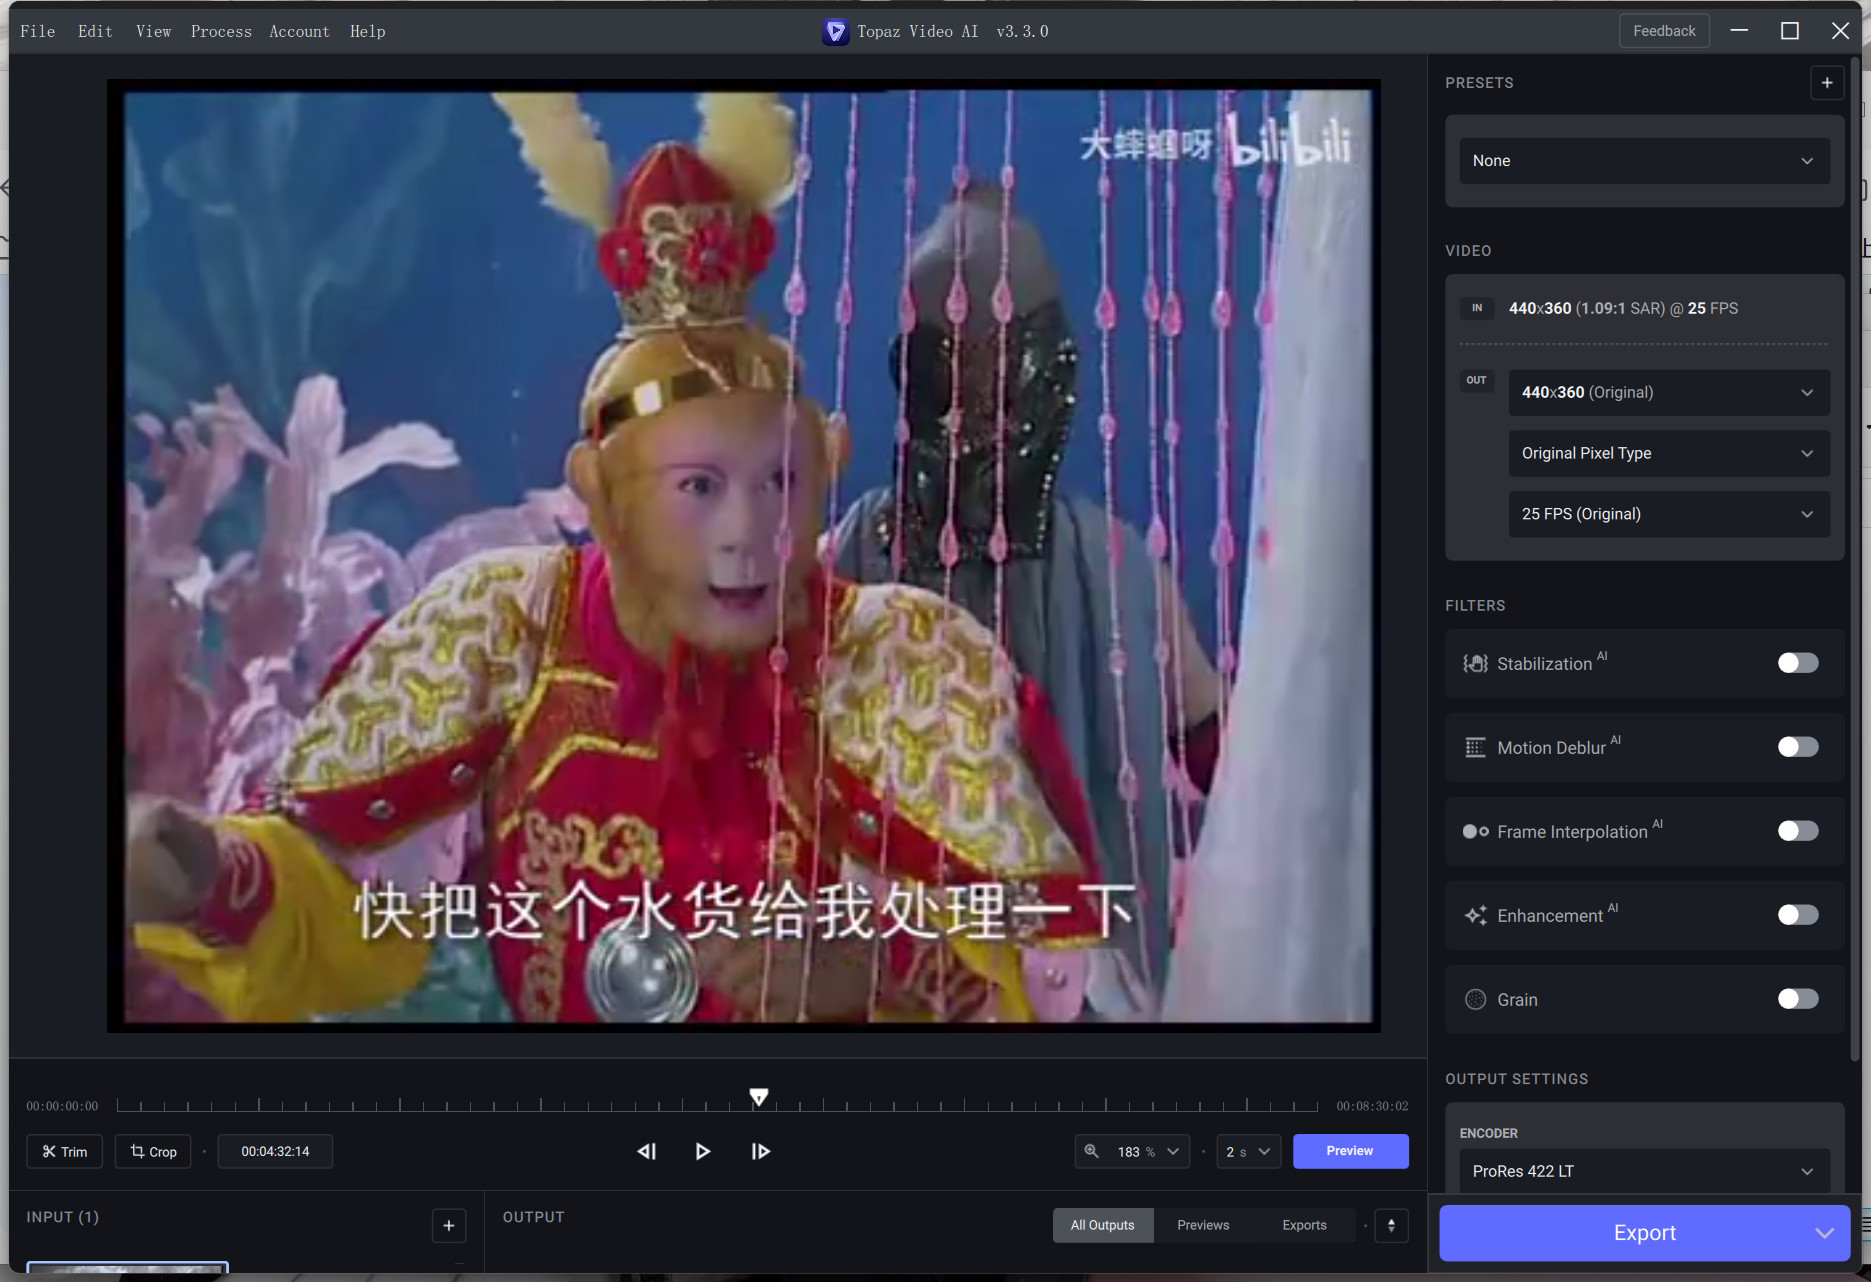1871x1282 pixels.
Task: Click the Trim button
Action: click(x=65, y=1152)
